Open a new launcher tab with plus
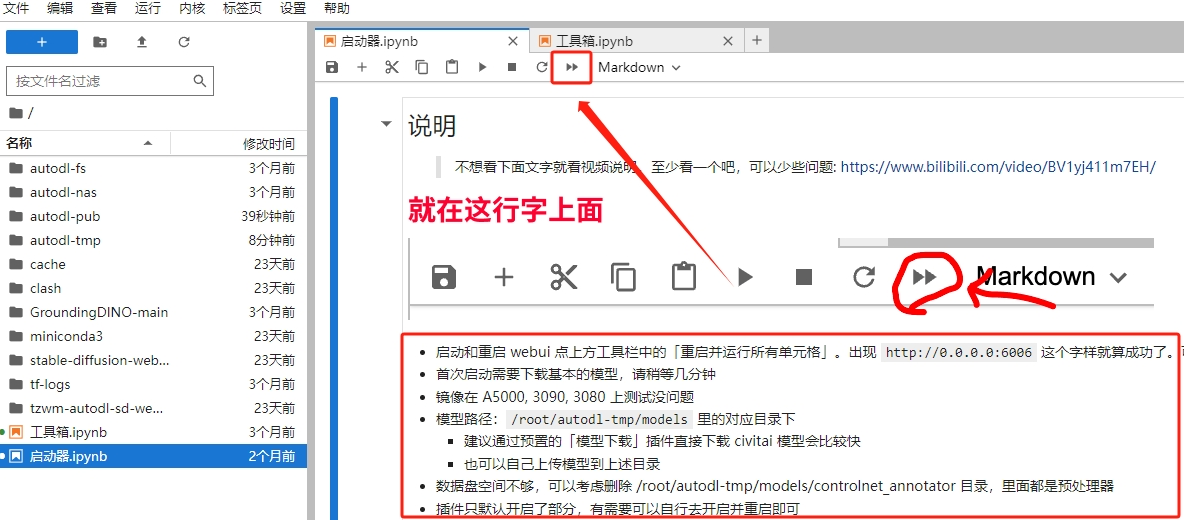This screenshot has width=1184, height=520. [x=757, y=42]
